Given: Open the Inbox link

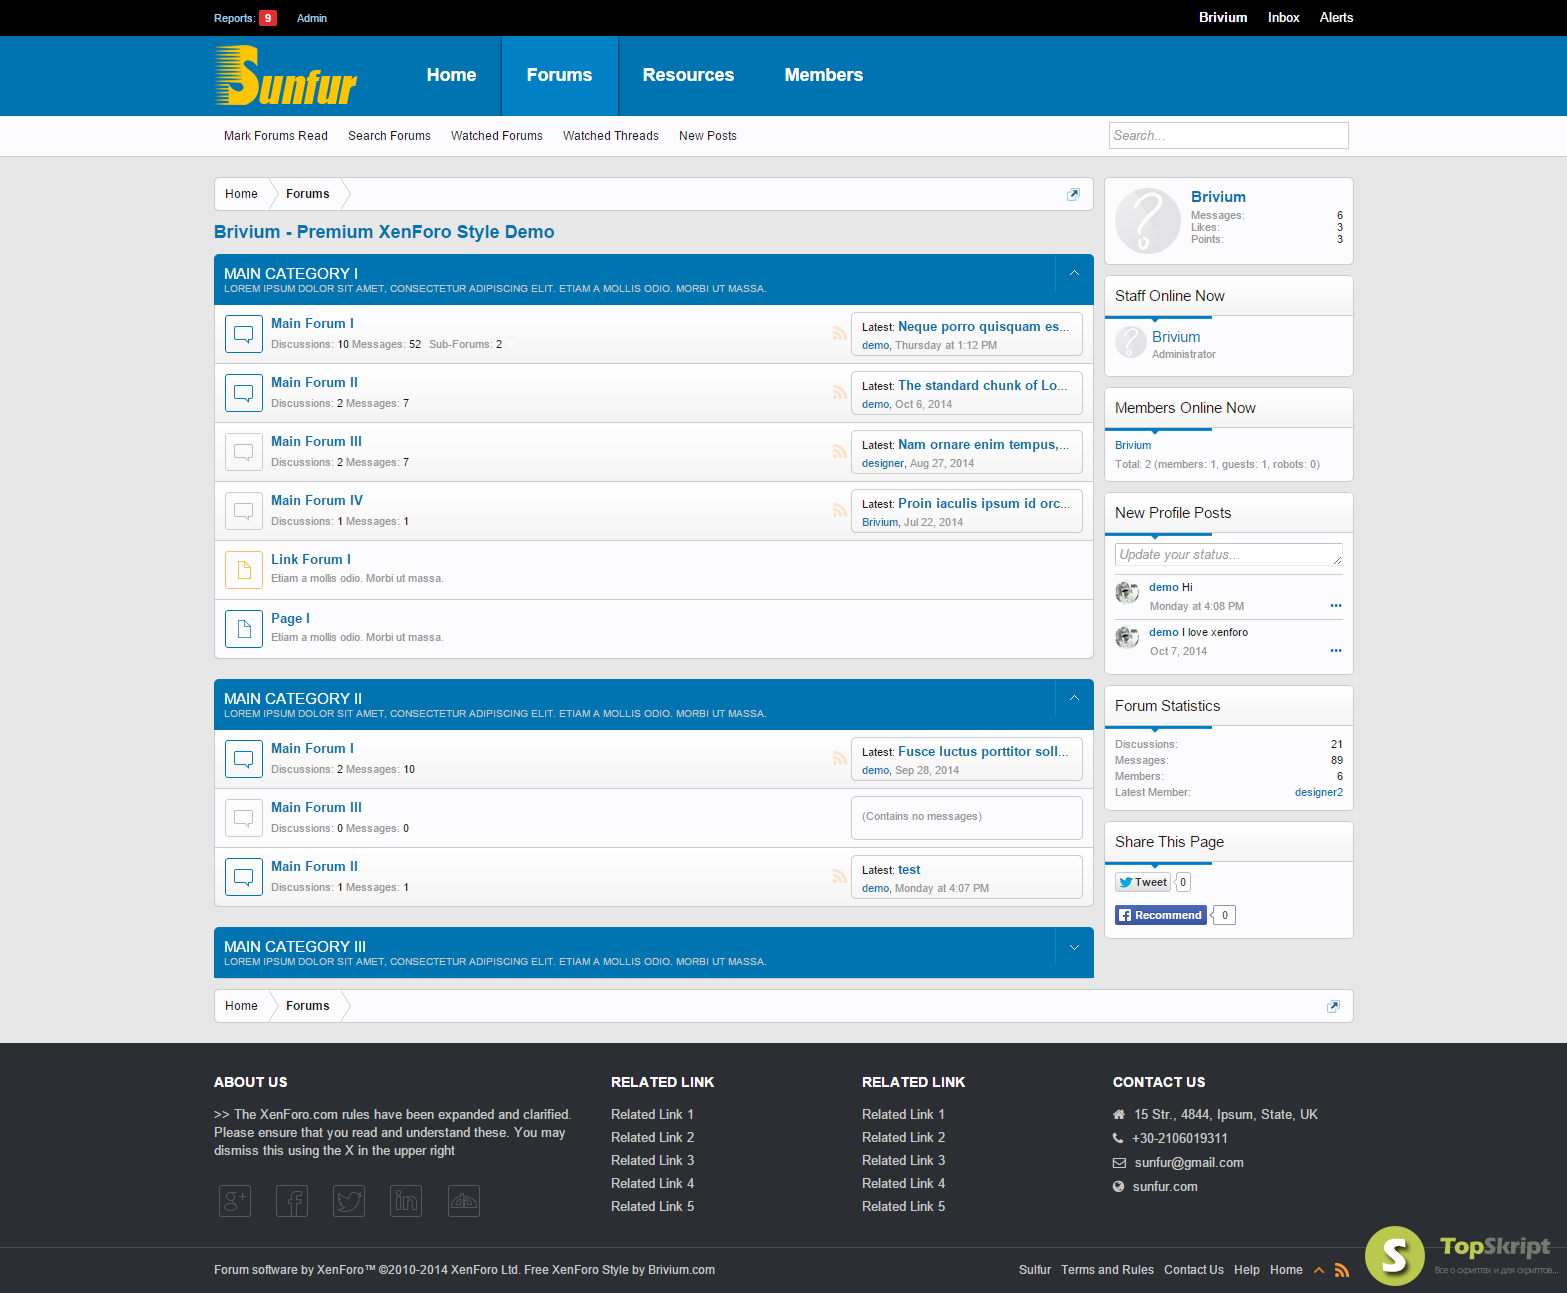Looking at the screenshot, I should [x=1283, y=18].
